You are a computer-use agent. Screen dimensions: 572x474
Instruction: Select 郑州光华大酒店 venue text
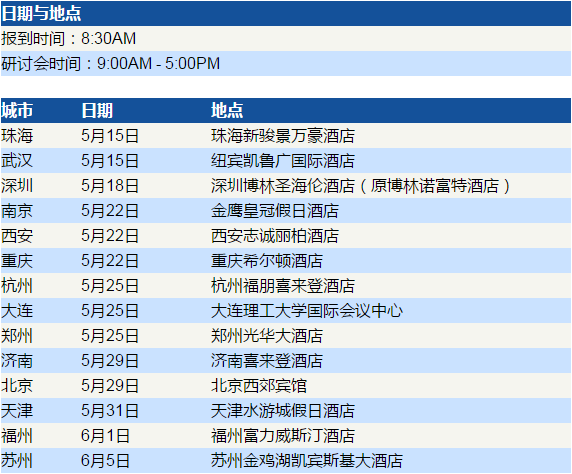267,336
